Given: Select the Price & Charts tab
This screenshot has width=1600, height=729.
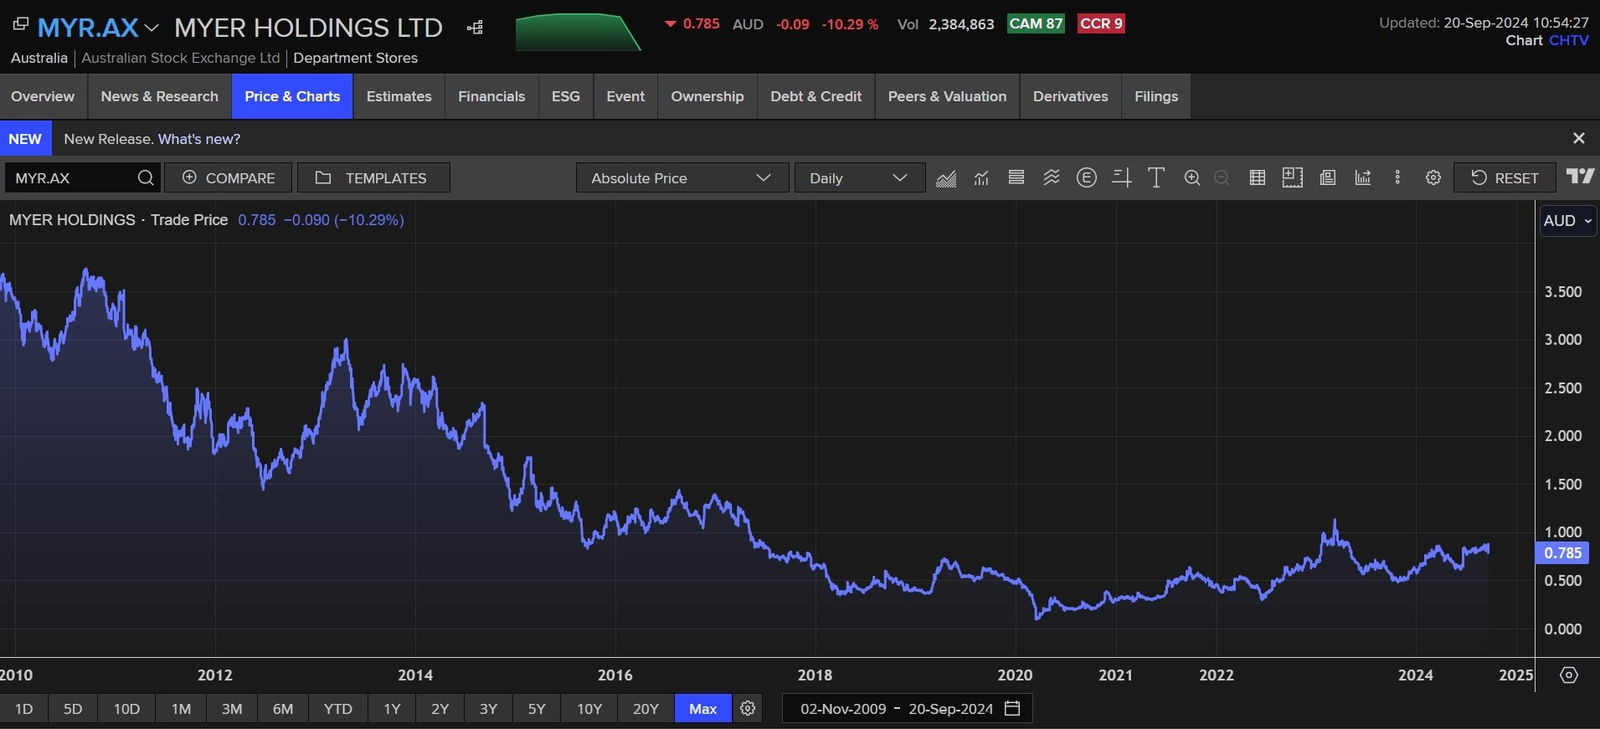Looking at the screenshot, I should tap(292, 96).
